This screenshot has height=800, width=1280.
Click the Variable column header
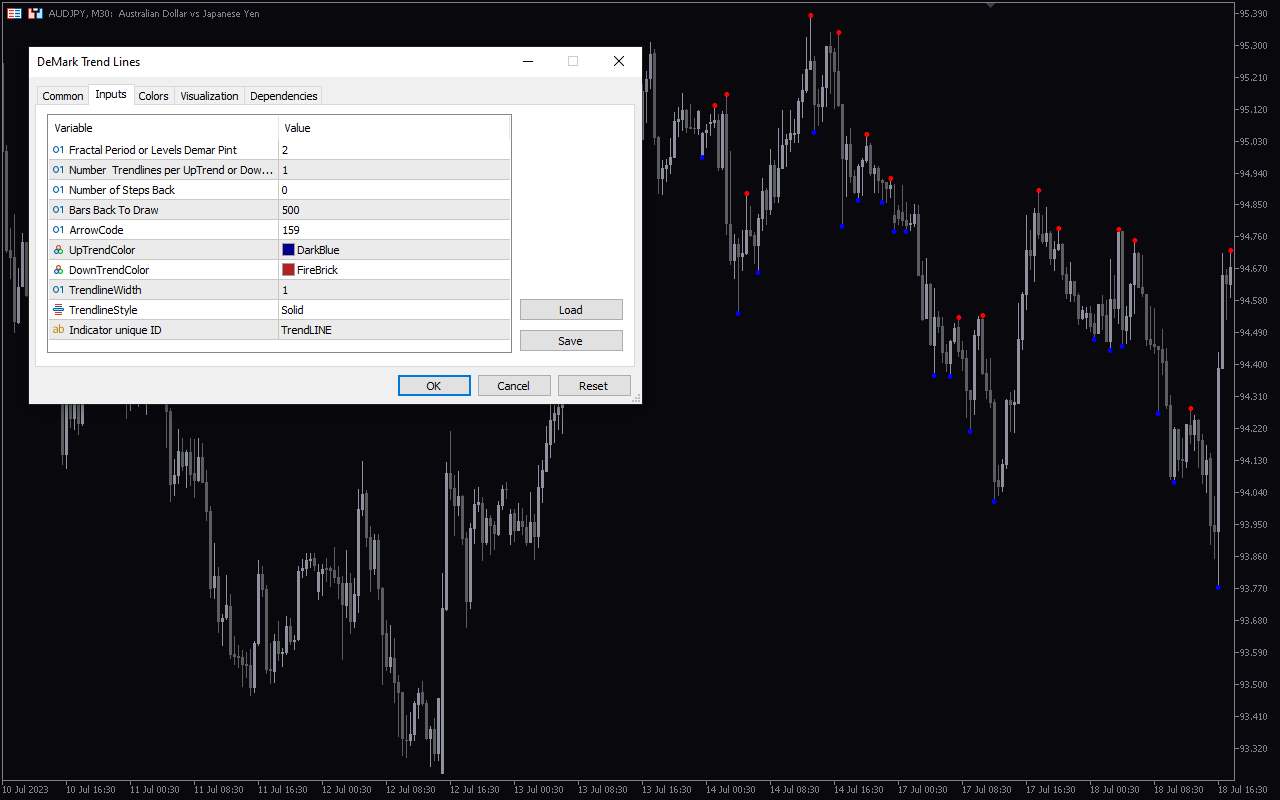tap(163, 128)
